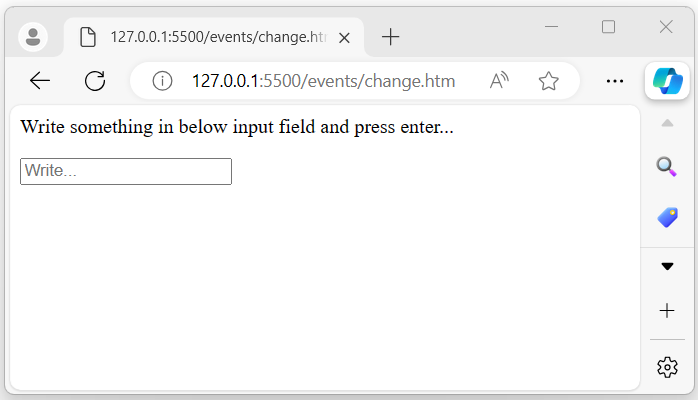Open the sidebar Shopping tag icon
Screen dimensions: 698x400
(x=667, y=217)
